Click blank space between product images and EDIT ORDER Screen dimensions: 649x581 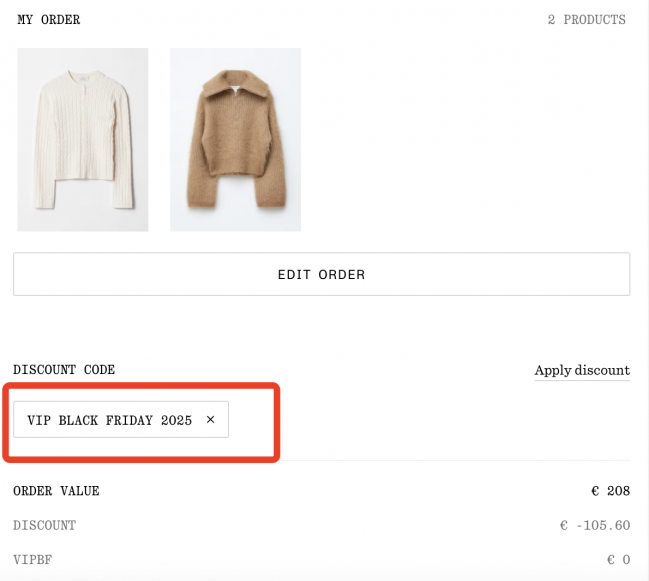coord(321,242)
